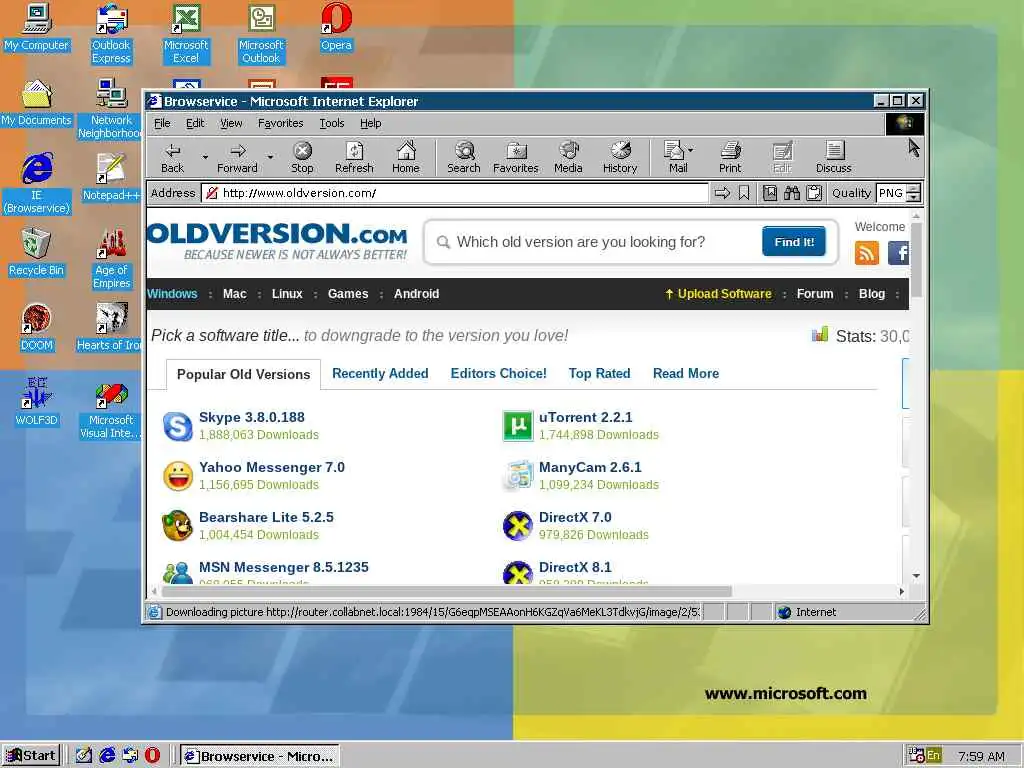Switch to Editors Choice! tab
This screenshot has width=1024, height=768.
[498, 373]
